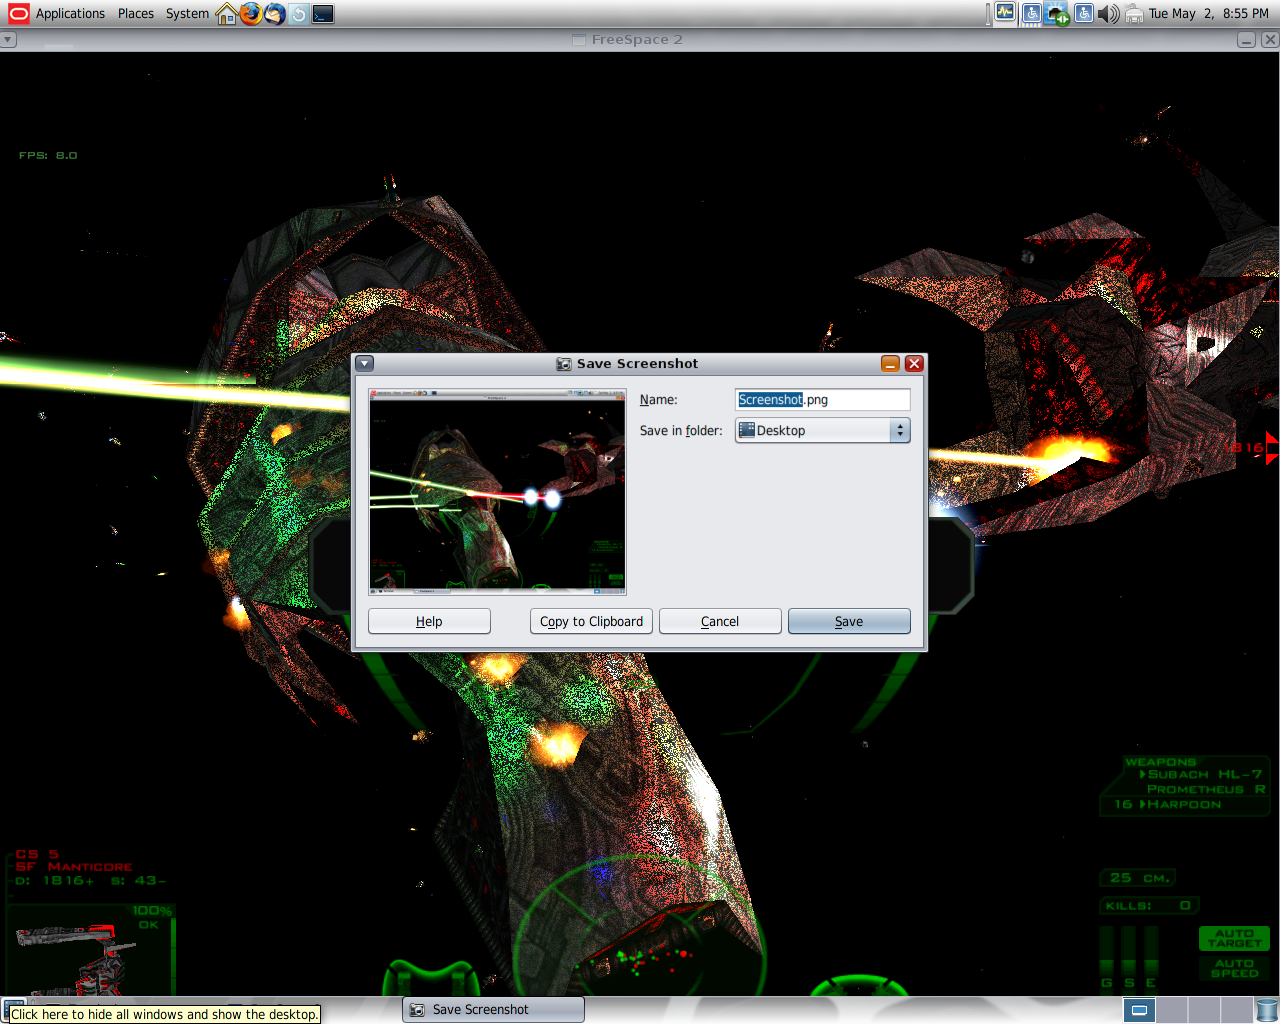The width and height of the screenshot is (1280, 1024).
Task: Open the Firefox browser launcher
Action: pyautogui.click(x=250, y=14)
